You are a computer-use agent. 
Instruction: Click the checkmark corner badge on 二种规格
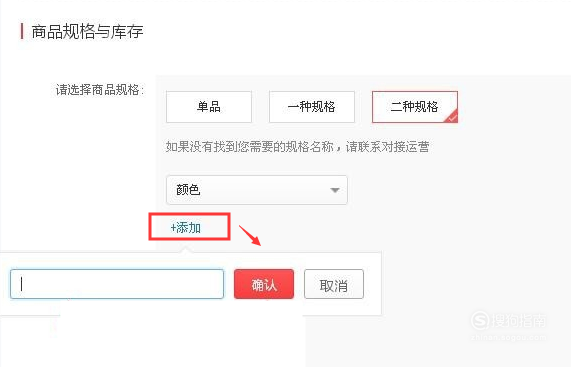click(x=452, y=117)
